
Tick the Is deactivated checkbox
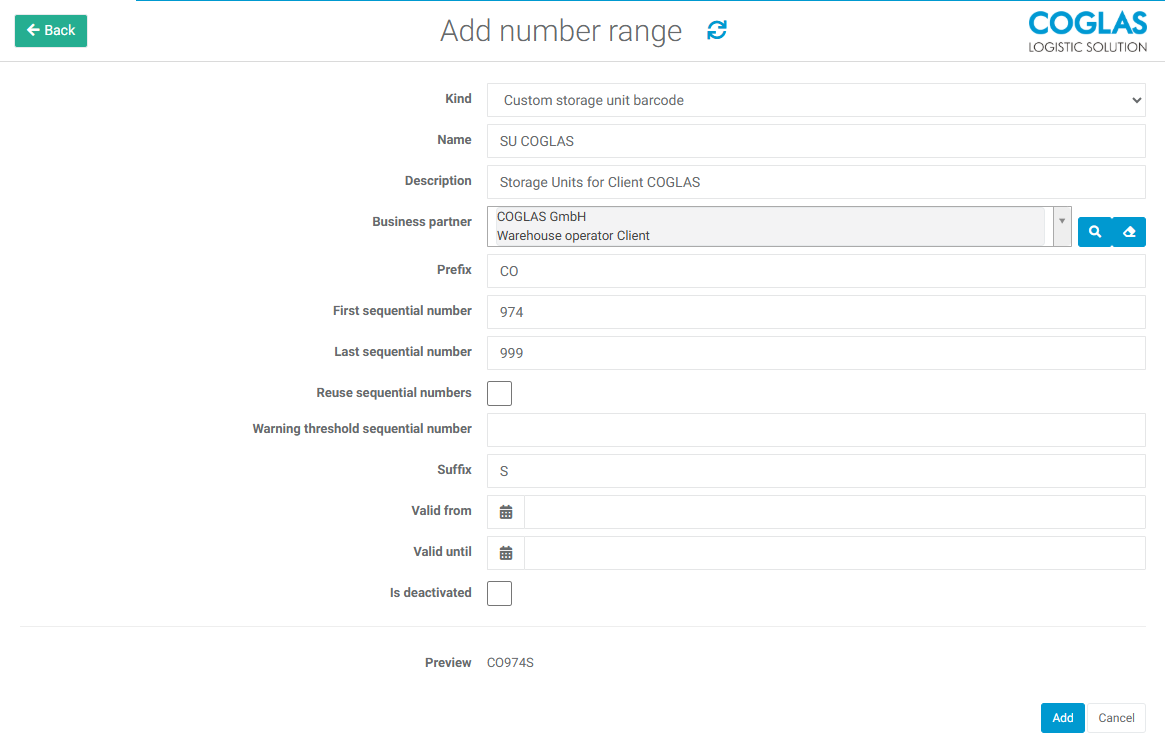pos(499,593)
